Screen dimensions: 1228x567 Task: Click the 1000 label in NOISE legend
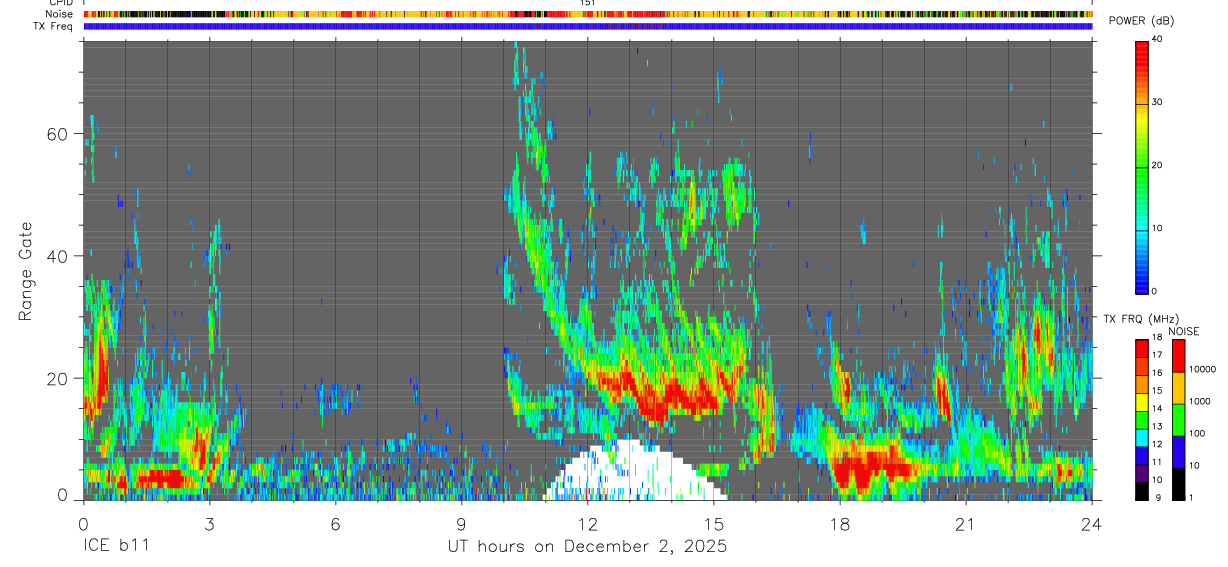[x=1200, y=401]
